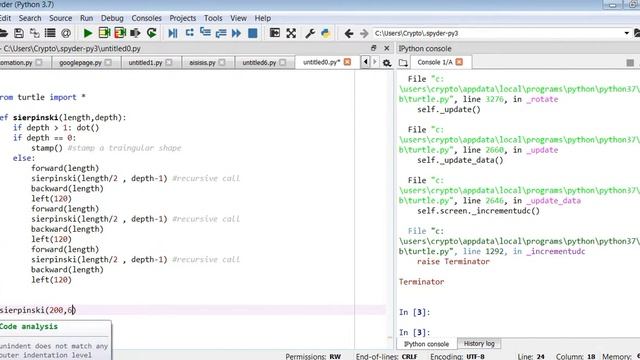Open the file list icon in toolbar

pos(50,33)
